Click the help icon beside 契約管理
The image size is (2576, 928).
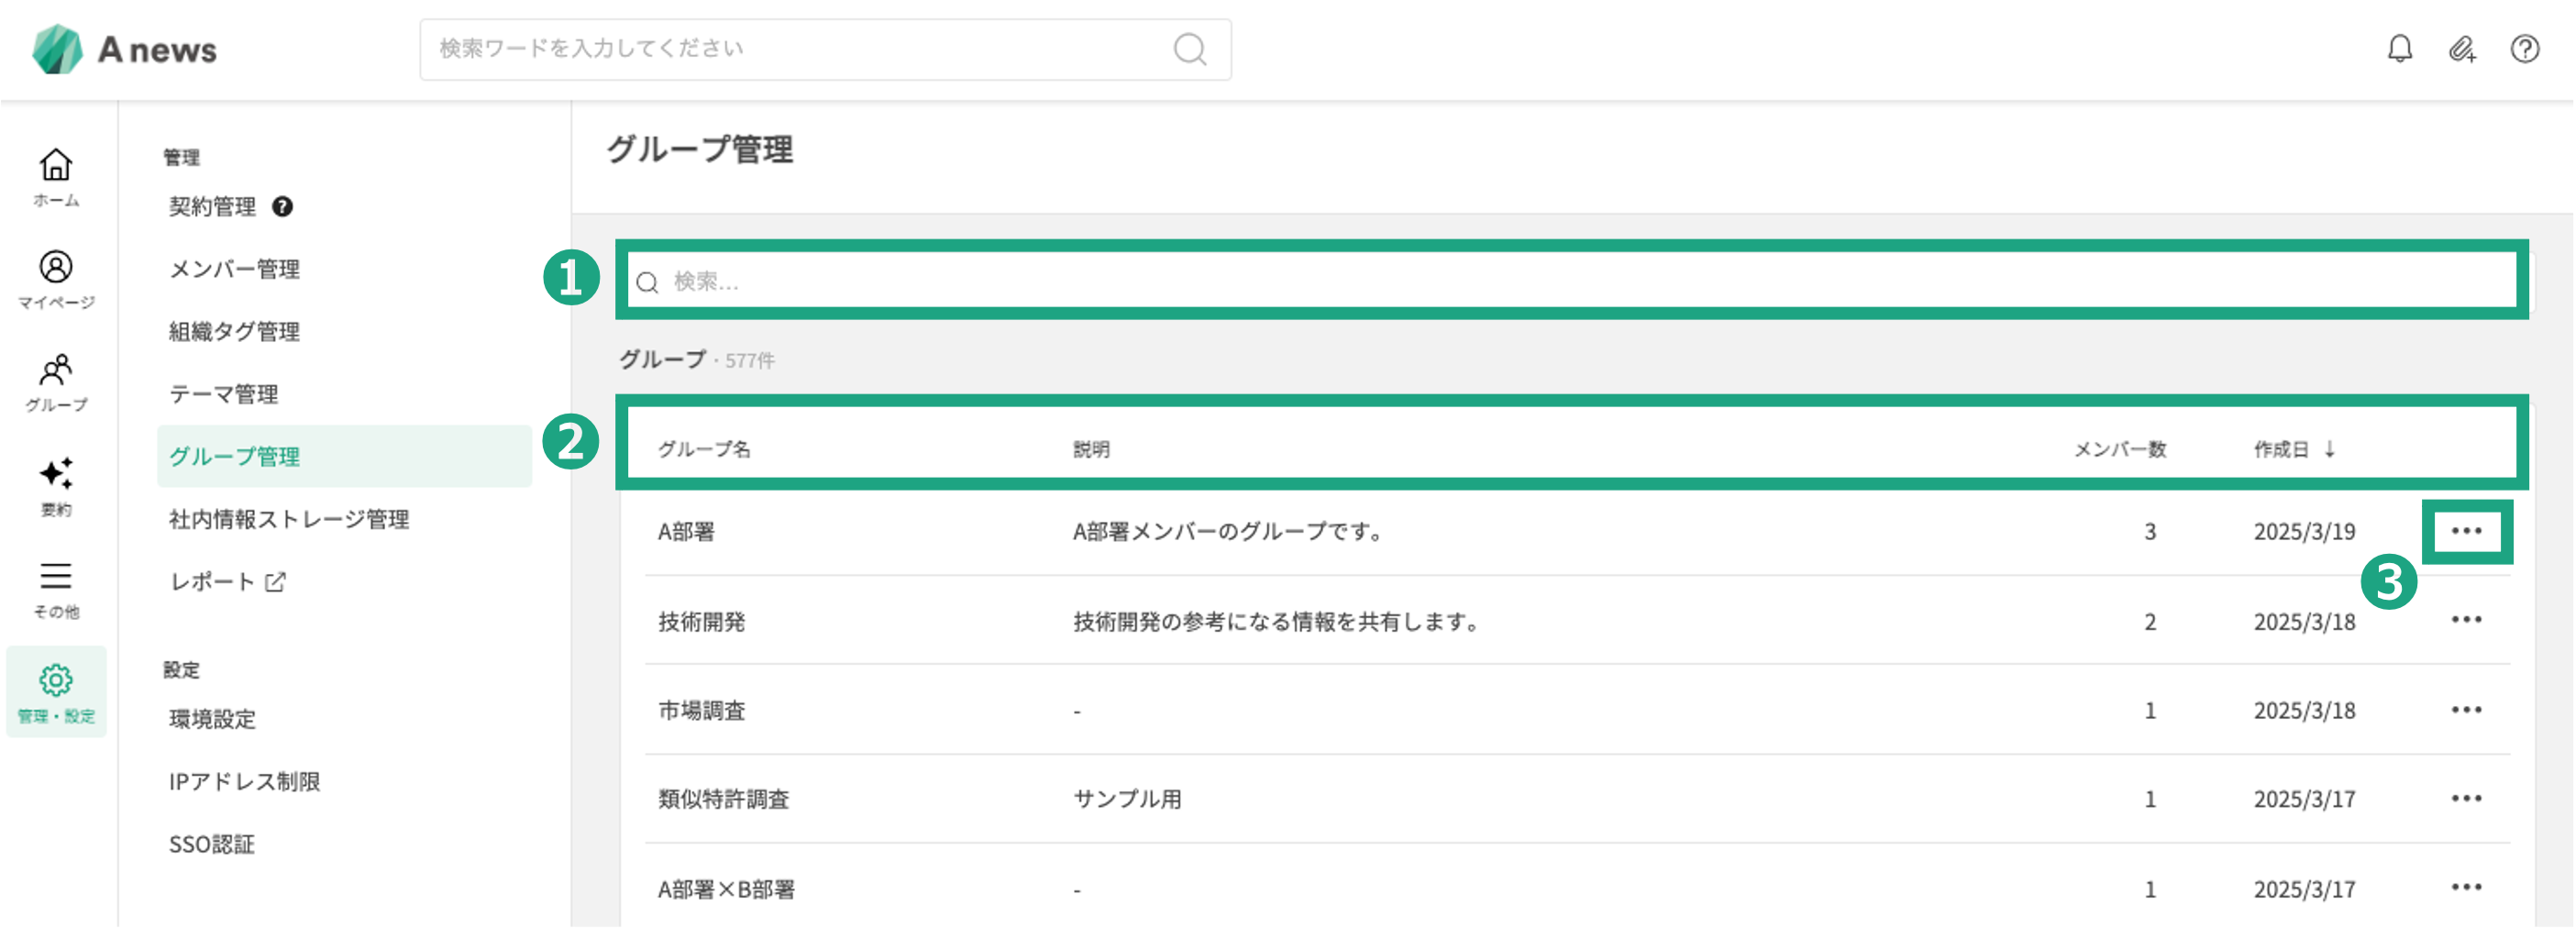pyautogui.click(x=283, y=207)
